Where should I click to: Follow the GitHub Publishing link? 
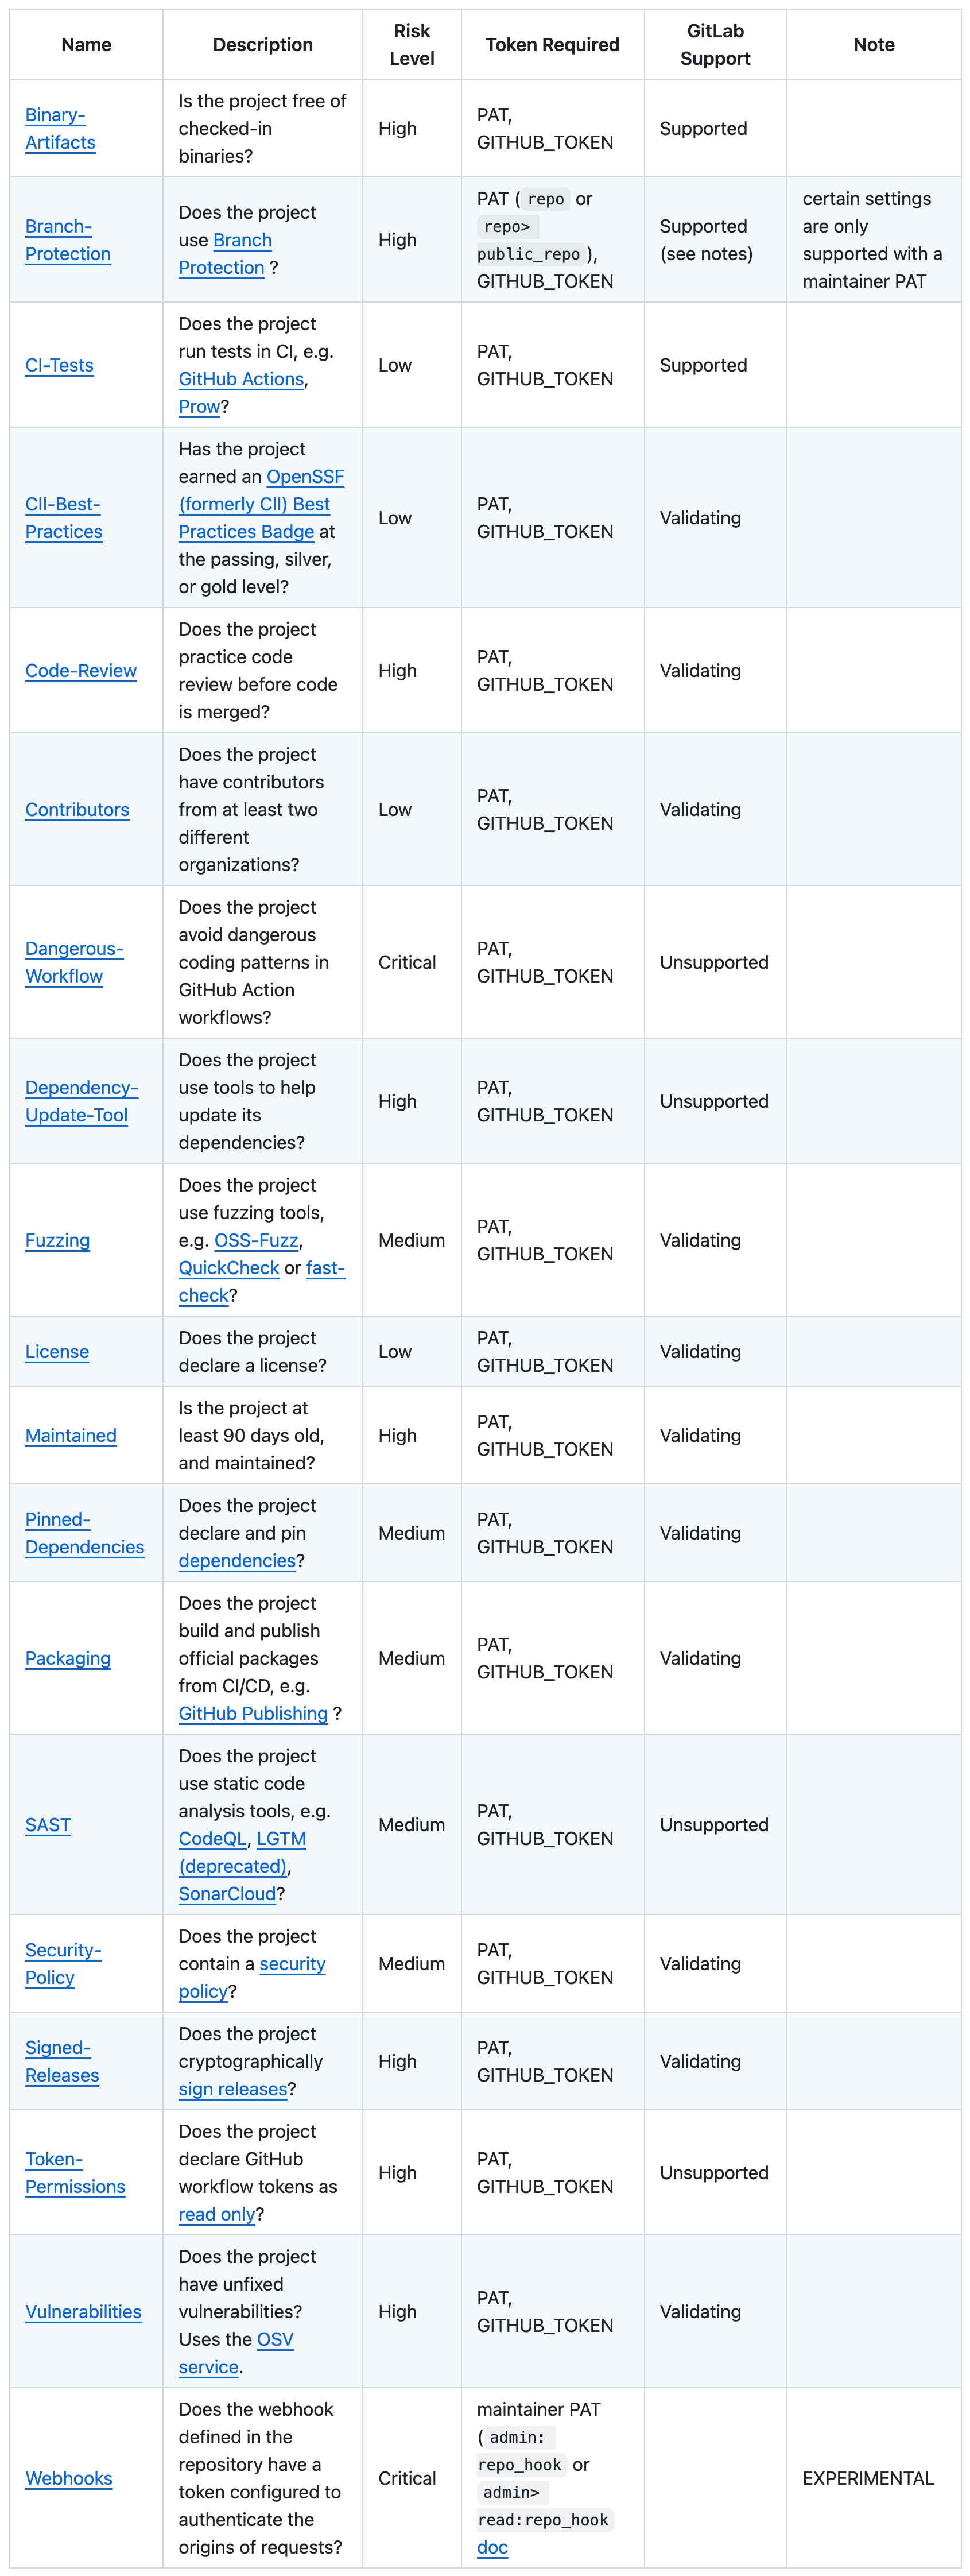pyautogui.click(x=253, y=1714)
